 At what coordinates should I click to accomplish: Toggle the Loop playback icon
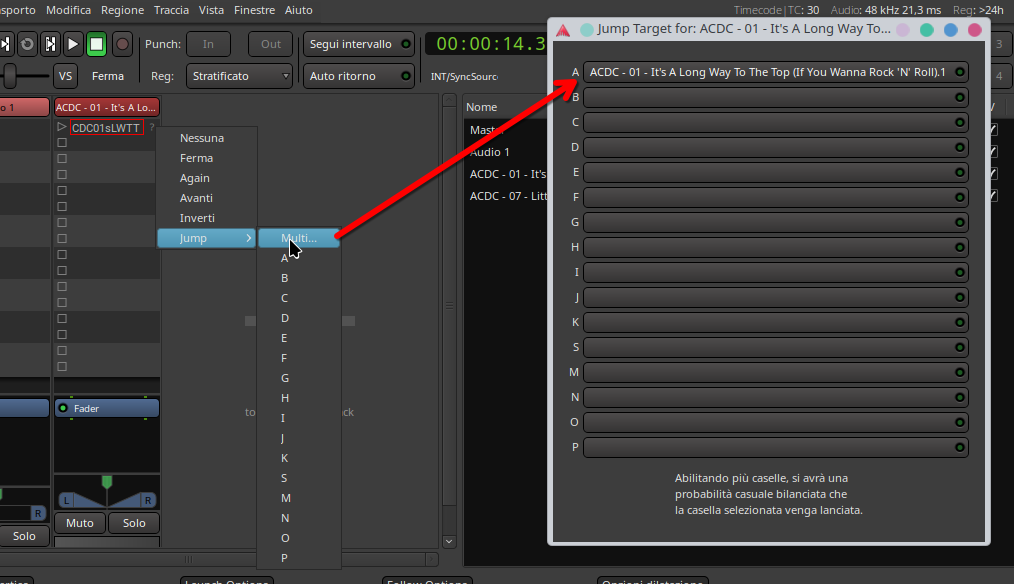(27, 44)
